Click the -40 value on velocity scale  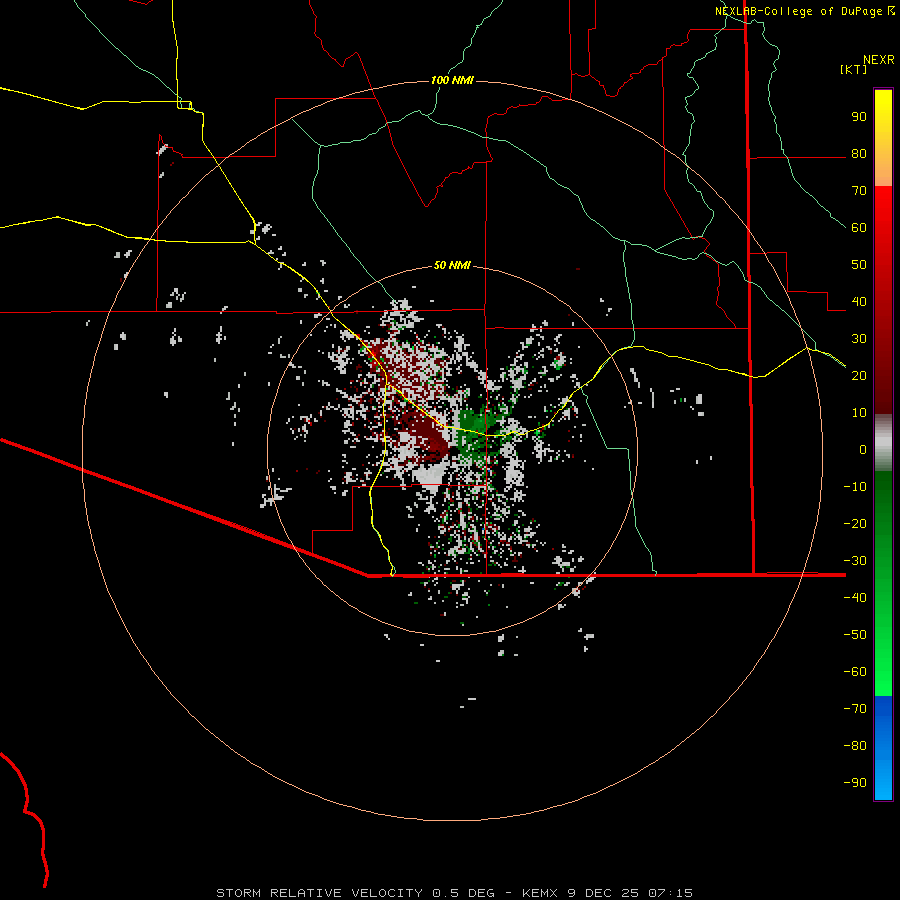click(x=855, y=598)
